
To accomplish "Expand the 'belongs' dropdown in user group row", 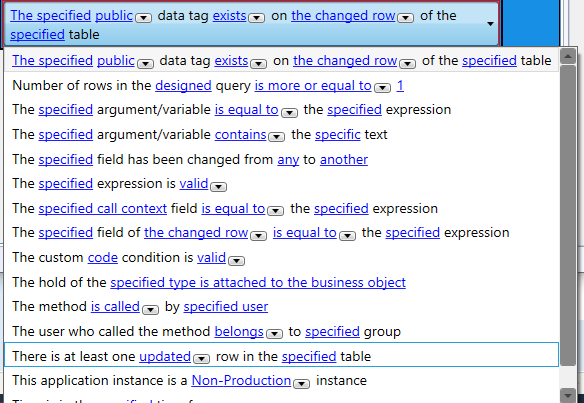I will (275, 334).
